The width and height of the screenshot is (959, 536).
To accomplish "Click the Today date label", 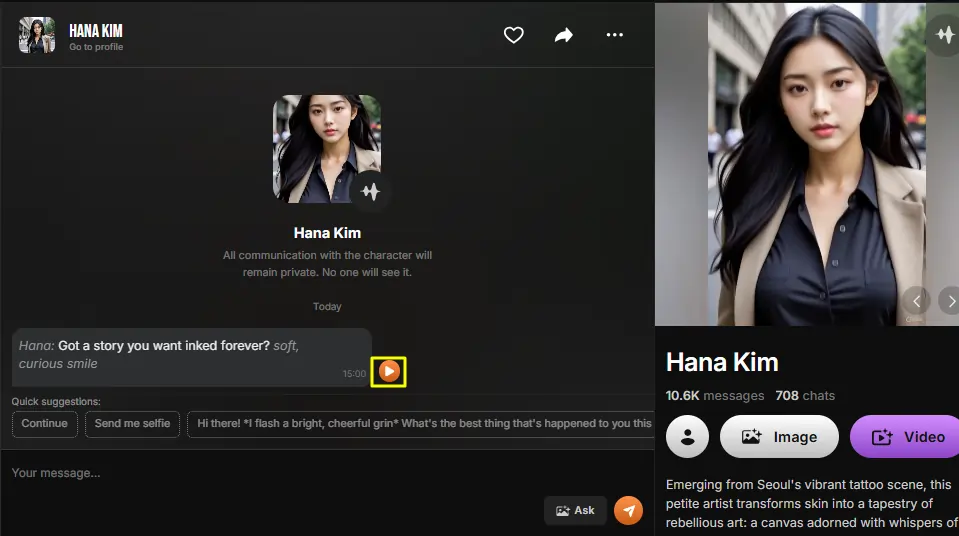I will [327, 307].
